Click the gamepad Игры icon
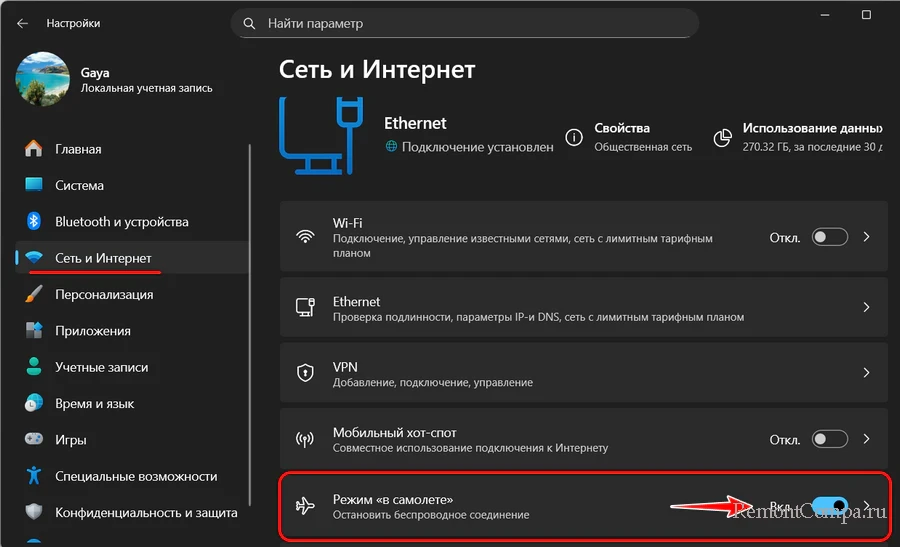900x547 pixels. (x=34, y=440)
